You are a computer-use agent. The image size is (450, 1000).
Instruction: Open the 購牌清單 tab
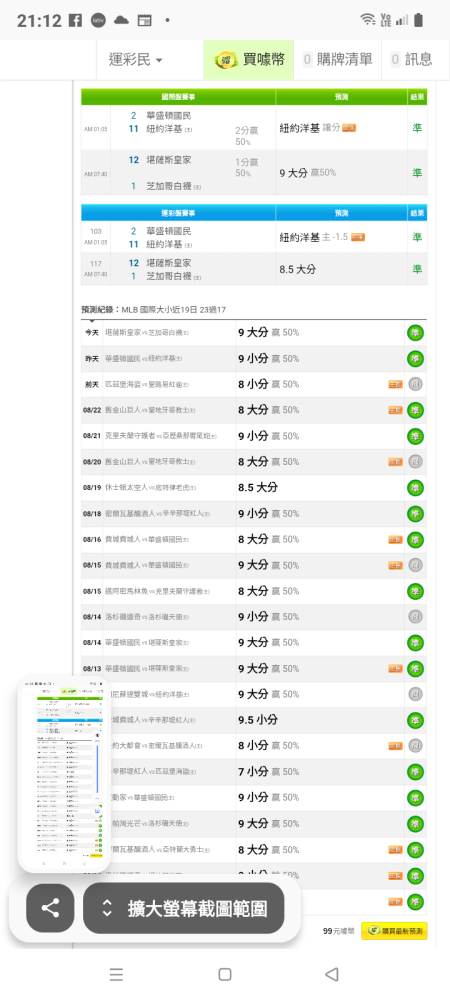click(x=337, y=60)
